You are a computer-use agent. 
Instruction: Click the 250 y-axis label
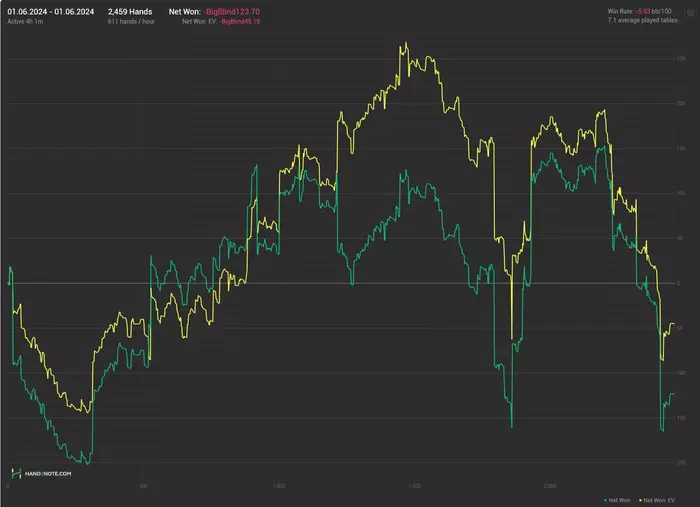coord(681,58)
